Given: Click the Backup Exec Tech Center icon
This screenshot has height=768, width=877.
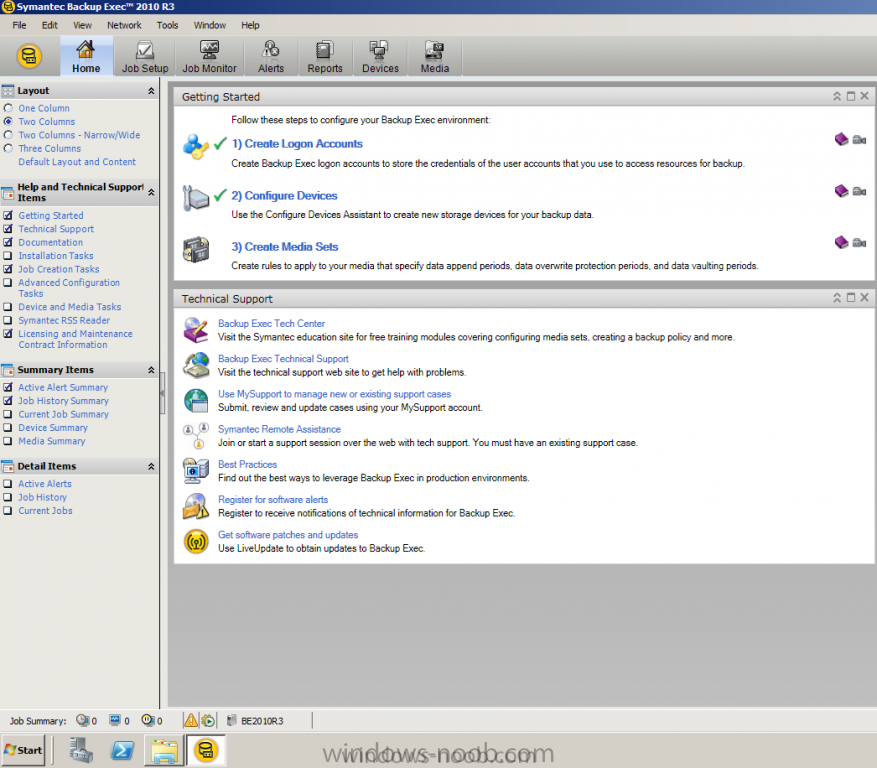Looking at the screenshot, I should tap(196, 330).
